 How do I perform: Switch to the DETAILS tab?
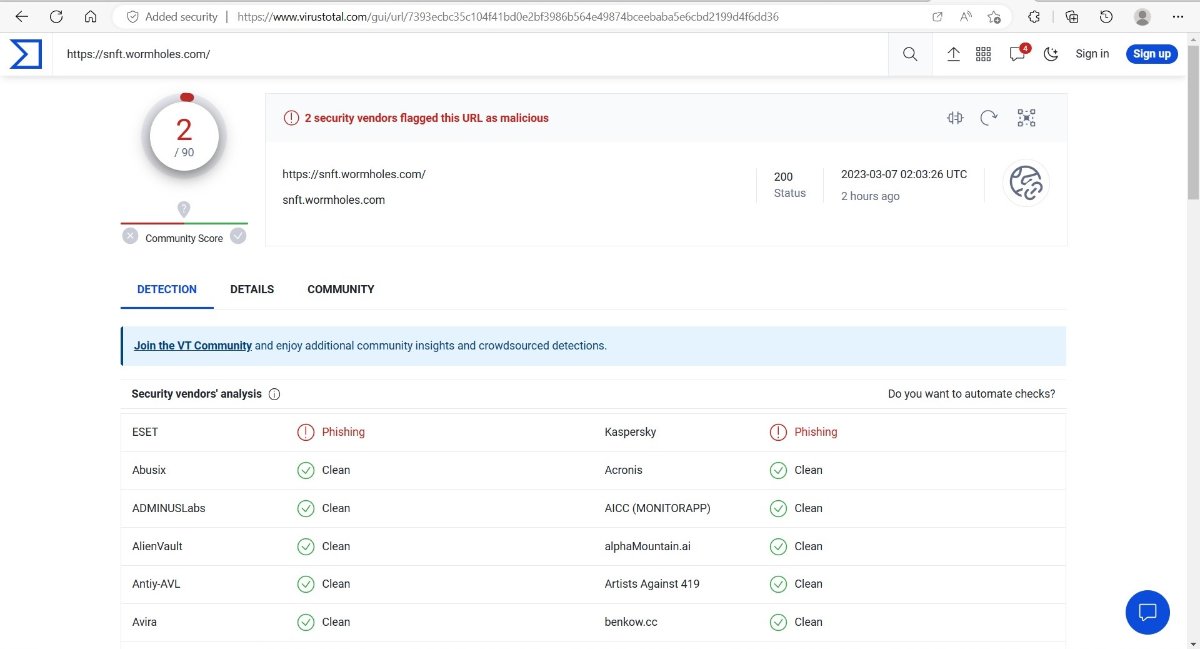tap(252, 289)
